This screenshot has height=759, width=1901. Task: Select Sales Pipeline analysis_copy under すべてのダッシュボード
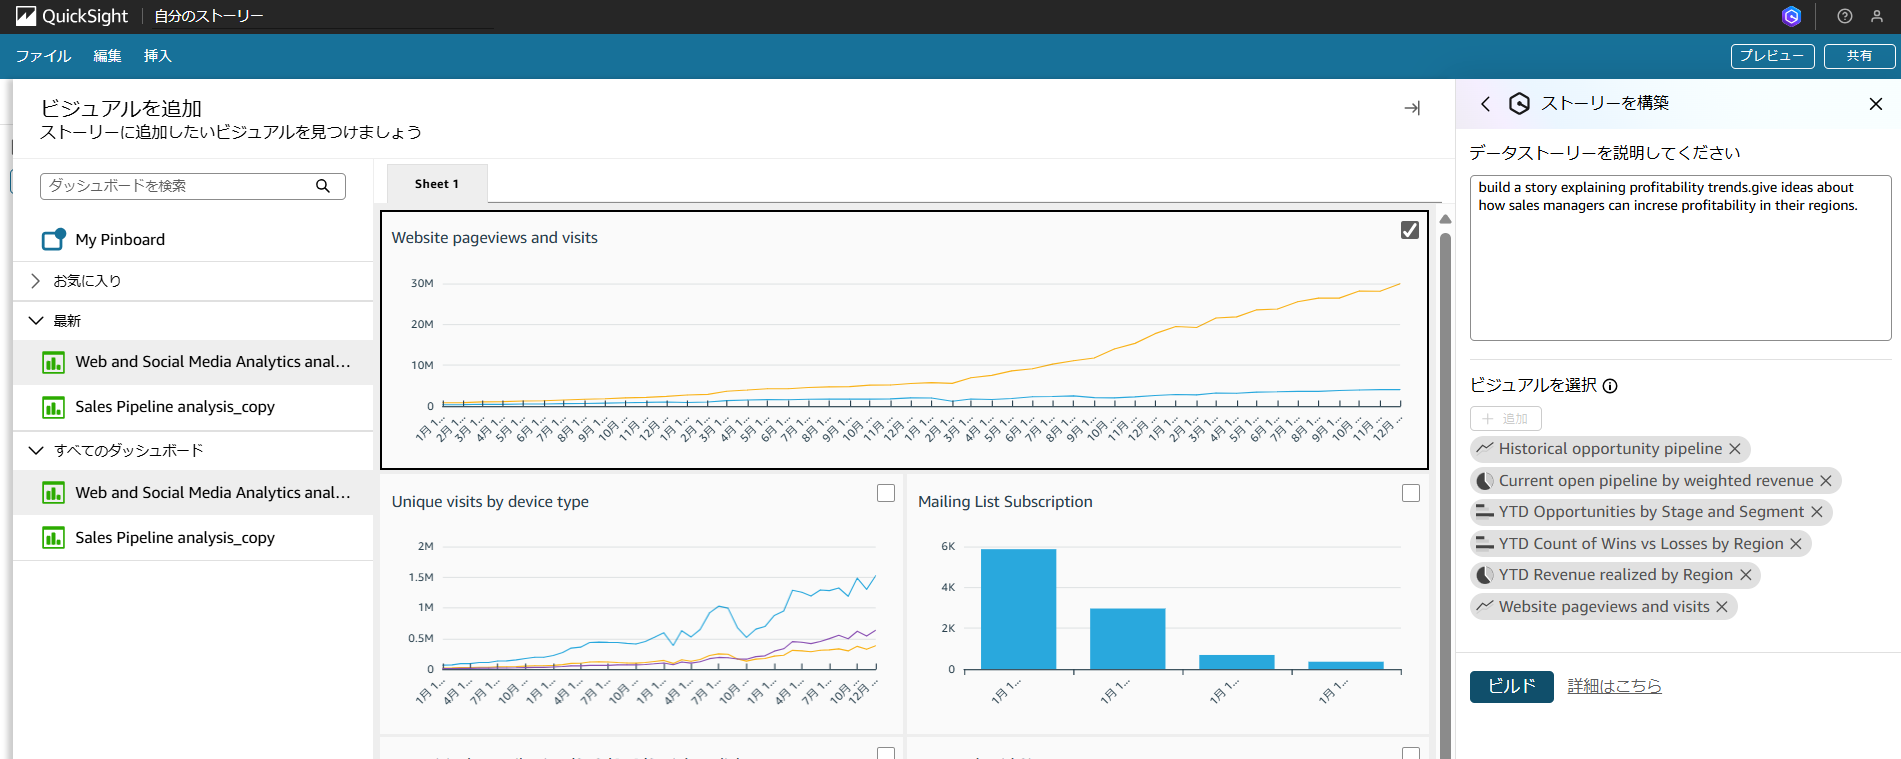(x=193, y=538)
